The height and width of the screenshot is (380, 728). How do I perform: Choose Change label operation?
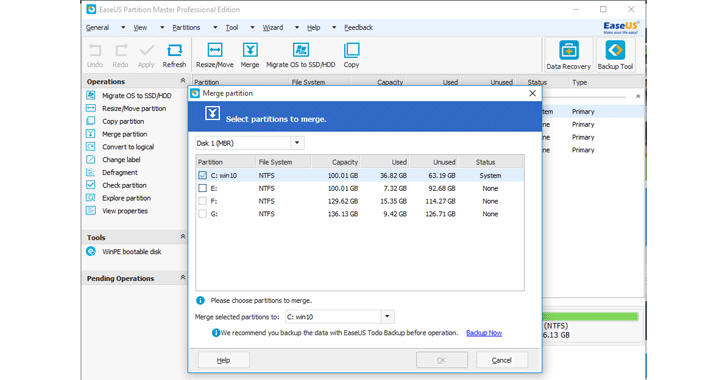pos(121,159)
